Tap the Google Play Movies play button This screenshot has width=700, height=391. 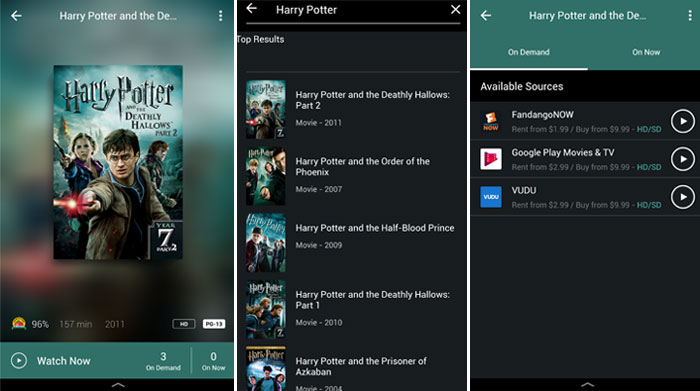[683, 159]
